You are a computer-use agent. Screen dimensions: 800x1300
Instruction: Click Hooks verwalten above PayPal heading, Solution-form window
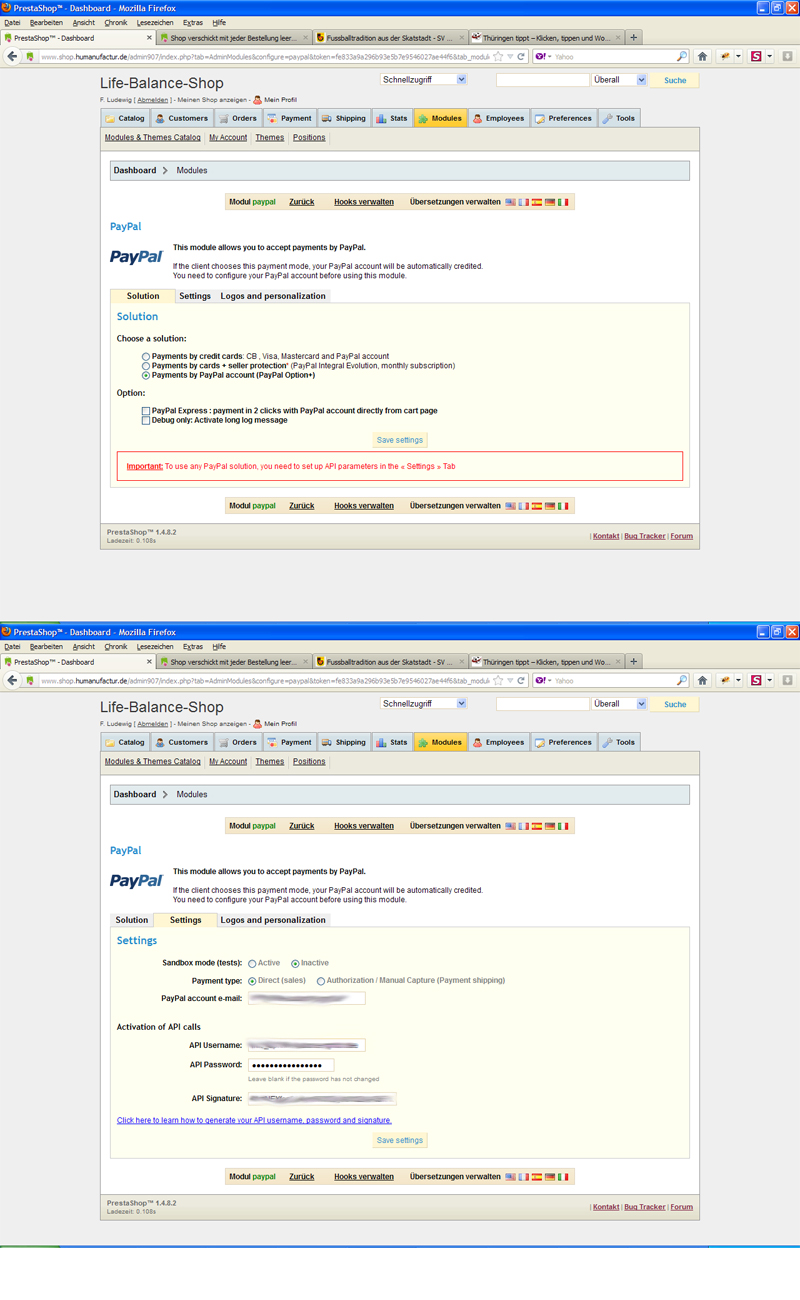click(364, 202)
